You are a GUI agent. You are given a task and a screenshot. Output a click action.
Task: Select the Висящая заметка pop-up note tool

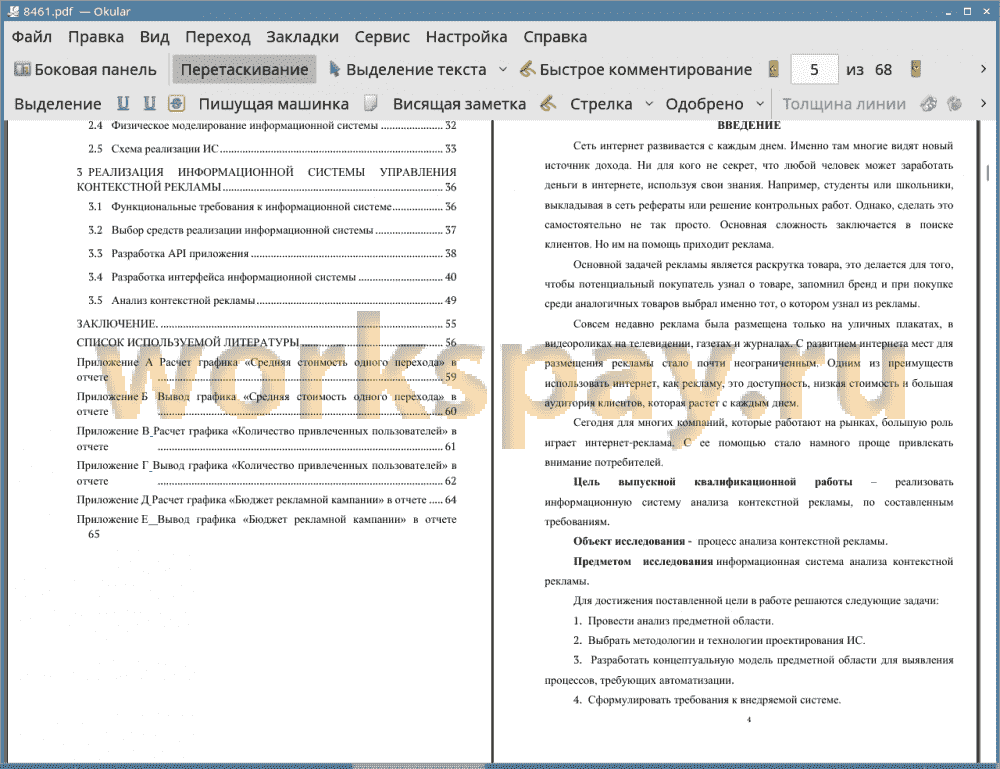point(459,104)
